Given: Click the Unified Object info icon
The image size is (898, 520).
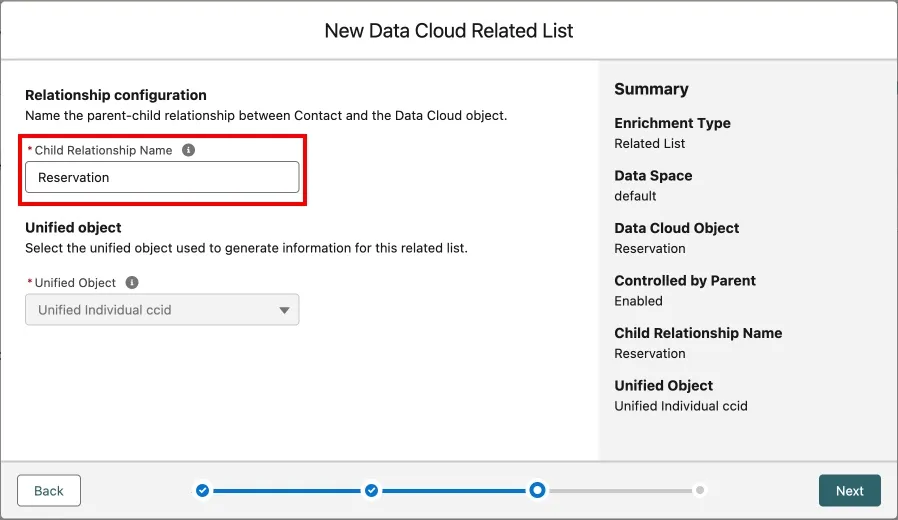Looking at the screenshot, I should pos(132,283).
